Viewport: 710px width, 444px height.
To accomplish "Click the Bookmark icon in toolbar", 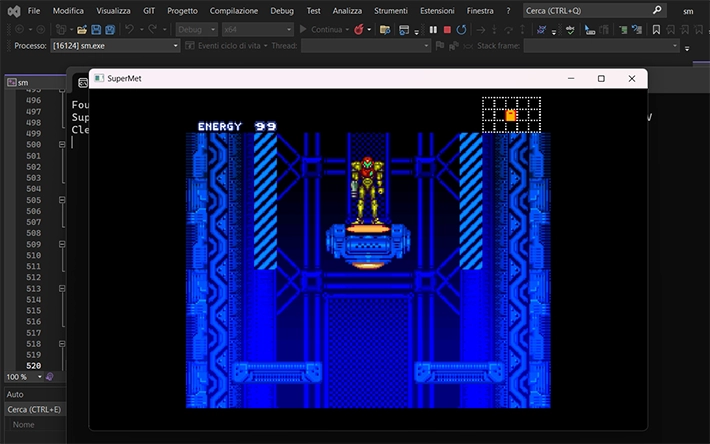I will click(x=656, y=30).
